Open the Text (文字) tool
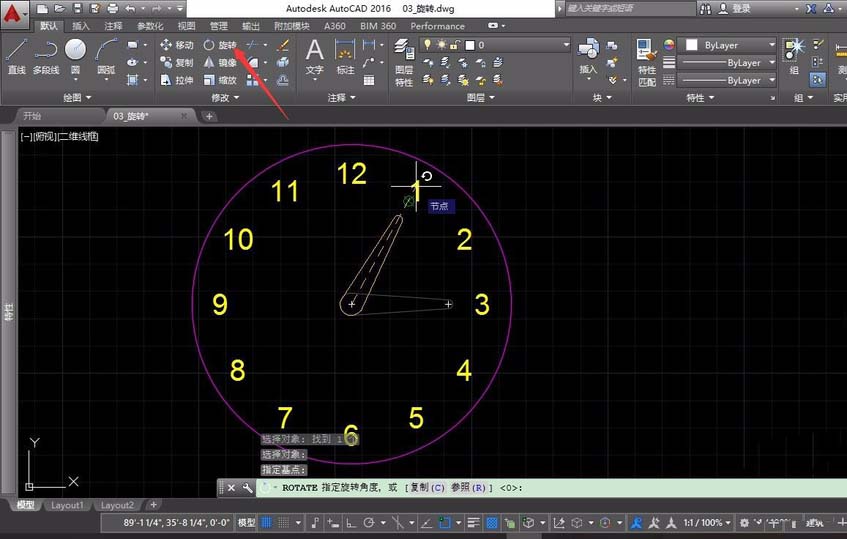This screenshot has width=847, height=539. 314,57
